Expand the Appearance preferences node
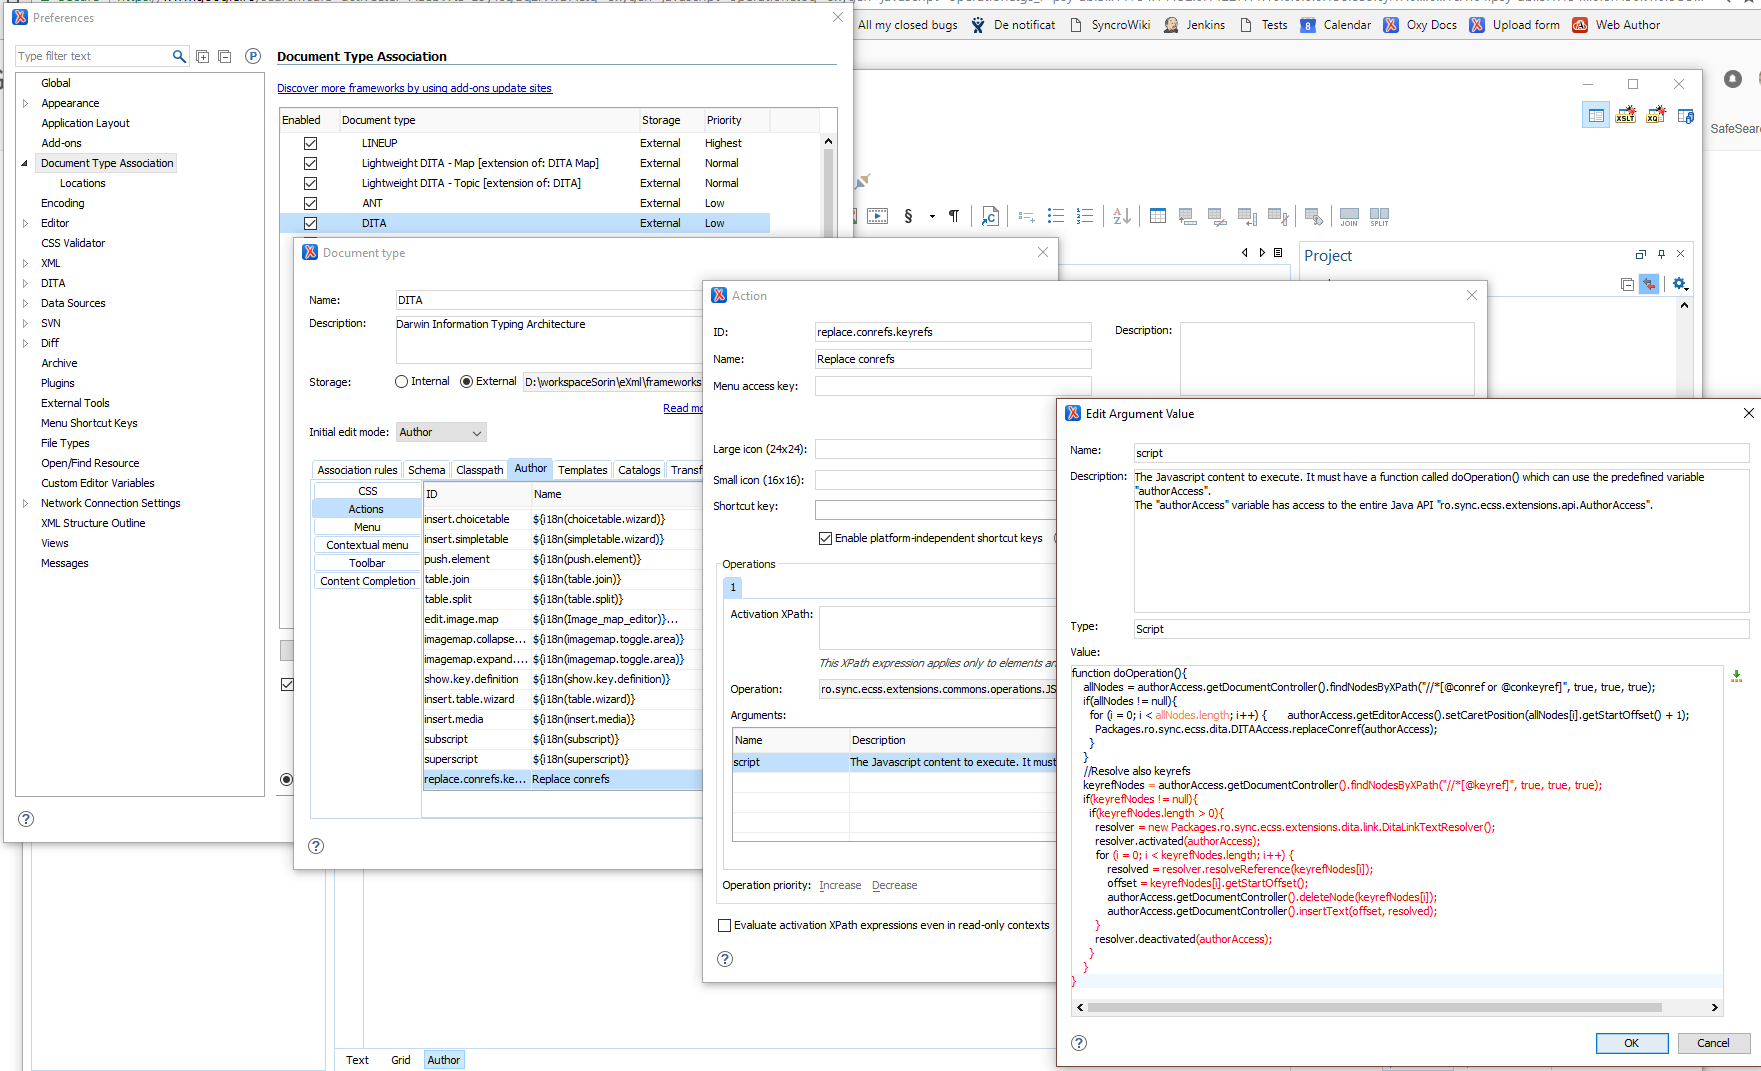1761x1071 pixels. coord(25,103)
